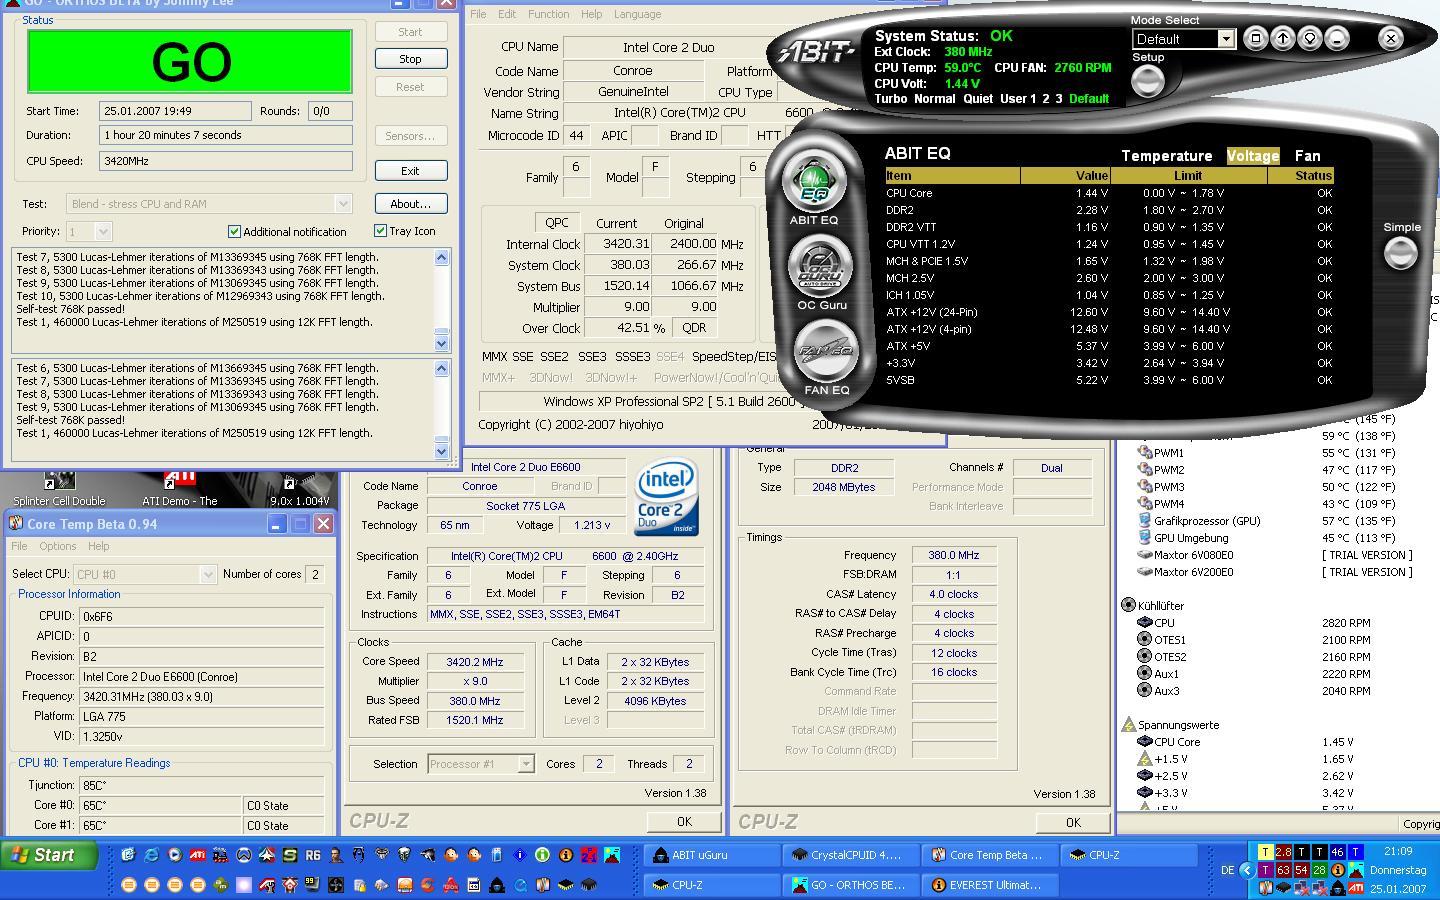Expand hidden tray icons with blue arrow
1440x900 pixels.
tap(1247, 870)
